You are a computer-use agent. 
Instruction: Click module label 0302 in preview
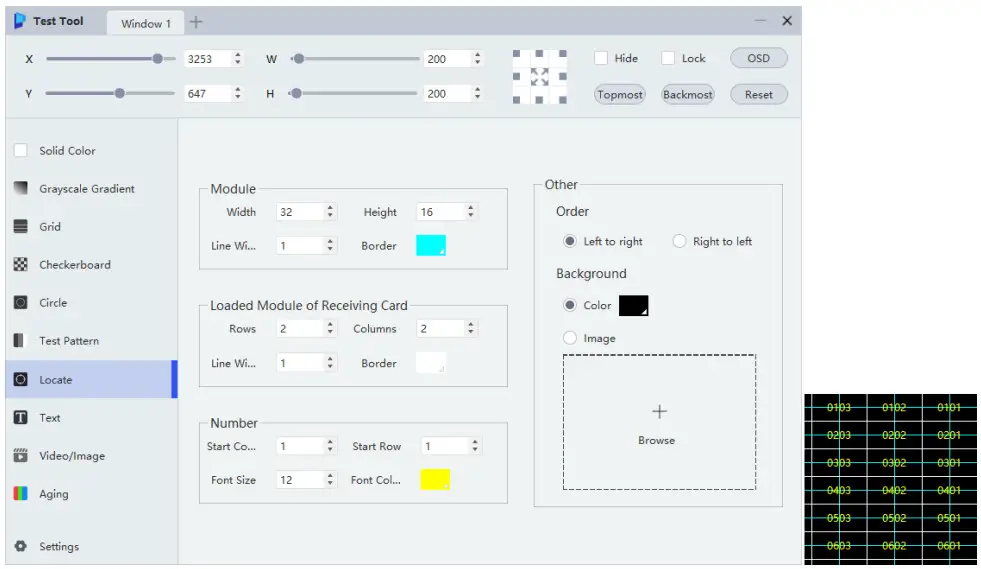click(x=893, y=463)
